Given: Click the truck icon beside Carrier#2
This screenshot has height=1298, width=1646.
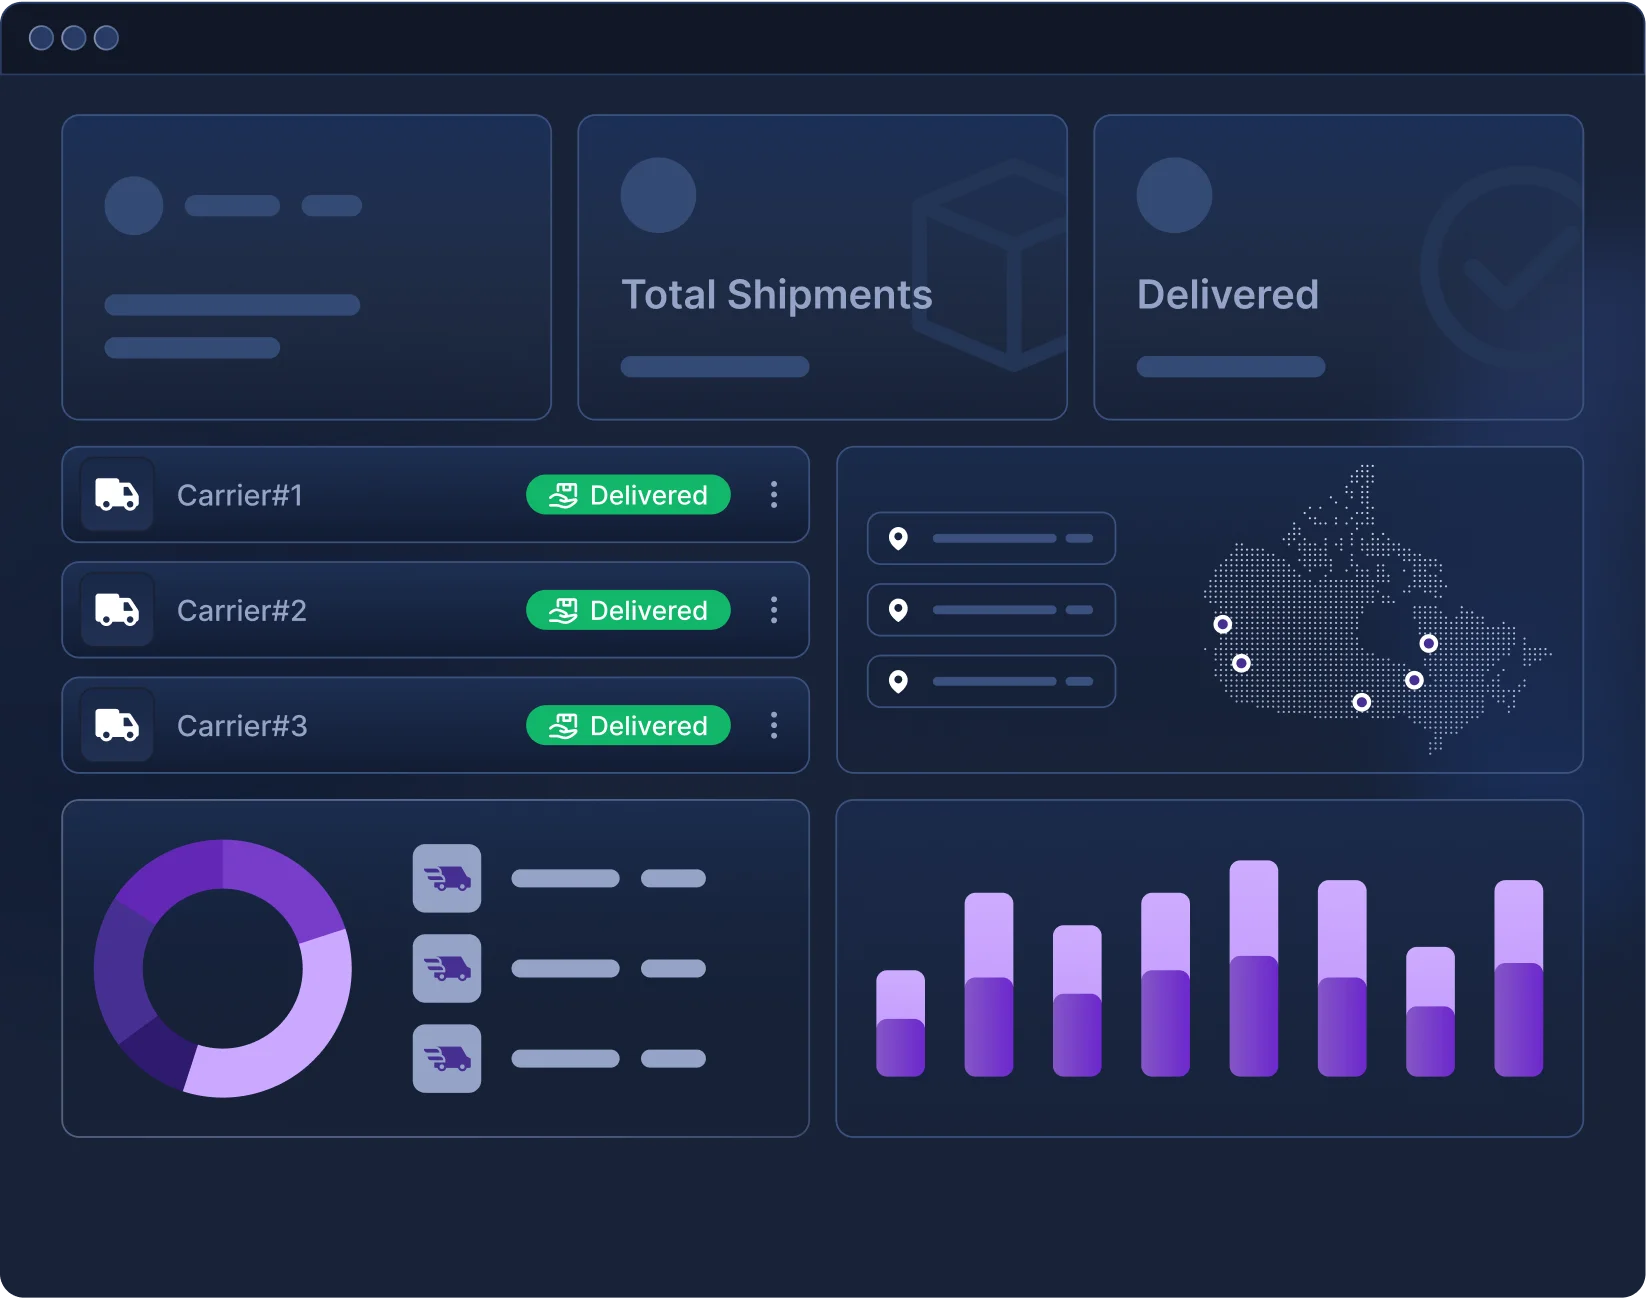Looking at the screenshot, I should (x=117, y=609).
